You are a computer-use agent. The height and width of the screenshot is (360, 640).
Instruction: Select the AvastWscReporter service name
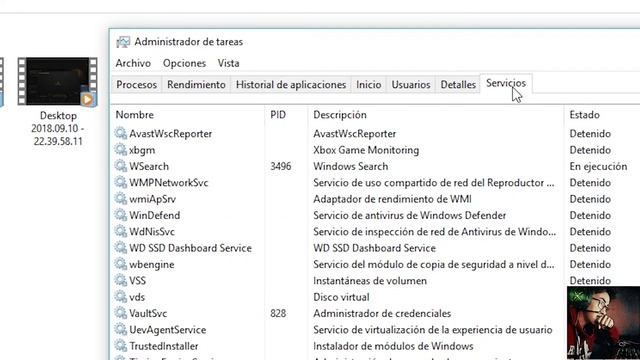click(x=171, y=133)
